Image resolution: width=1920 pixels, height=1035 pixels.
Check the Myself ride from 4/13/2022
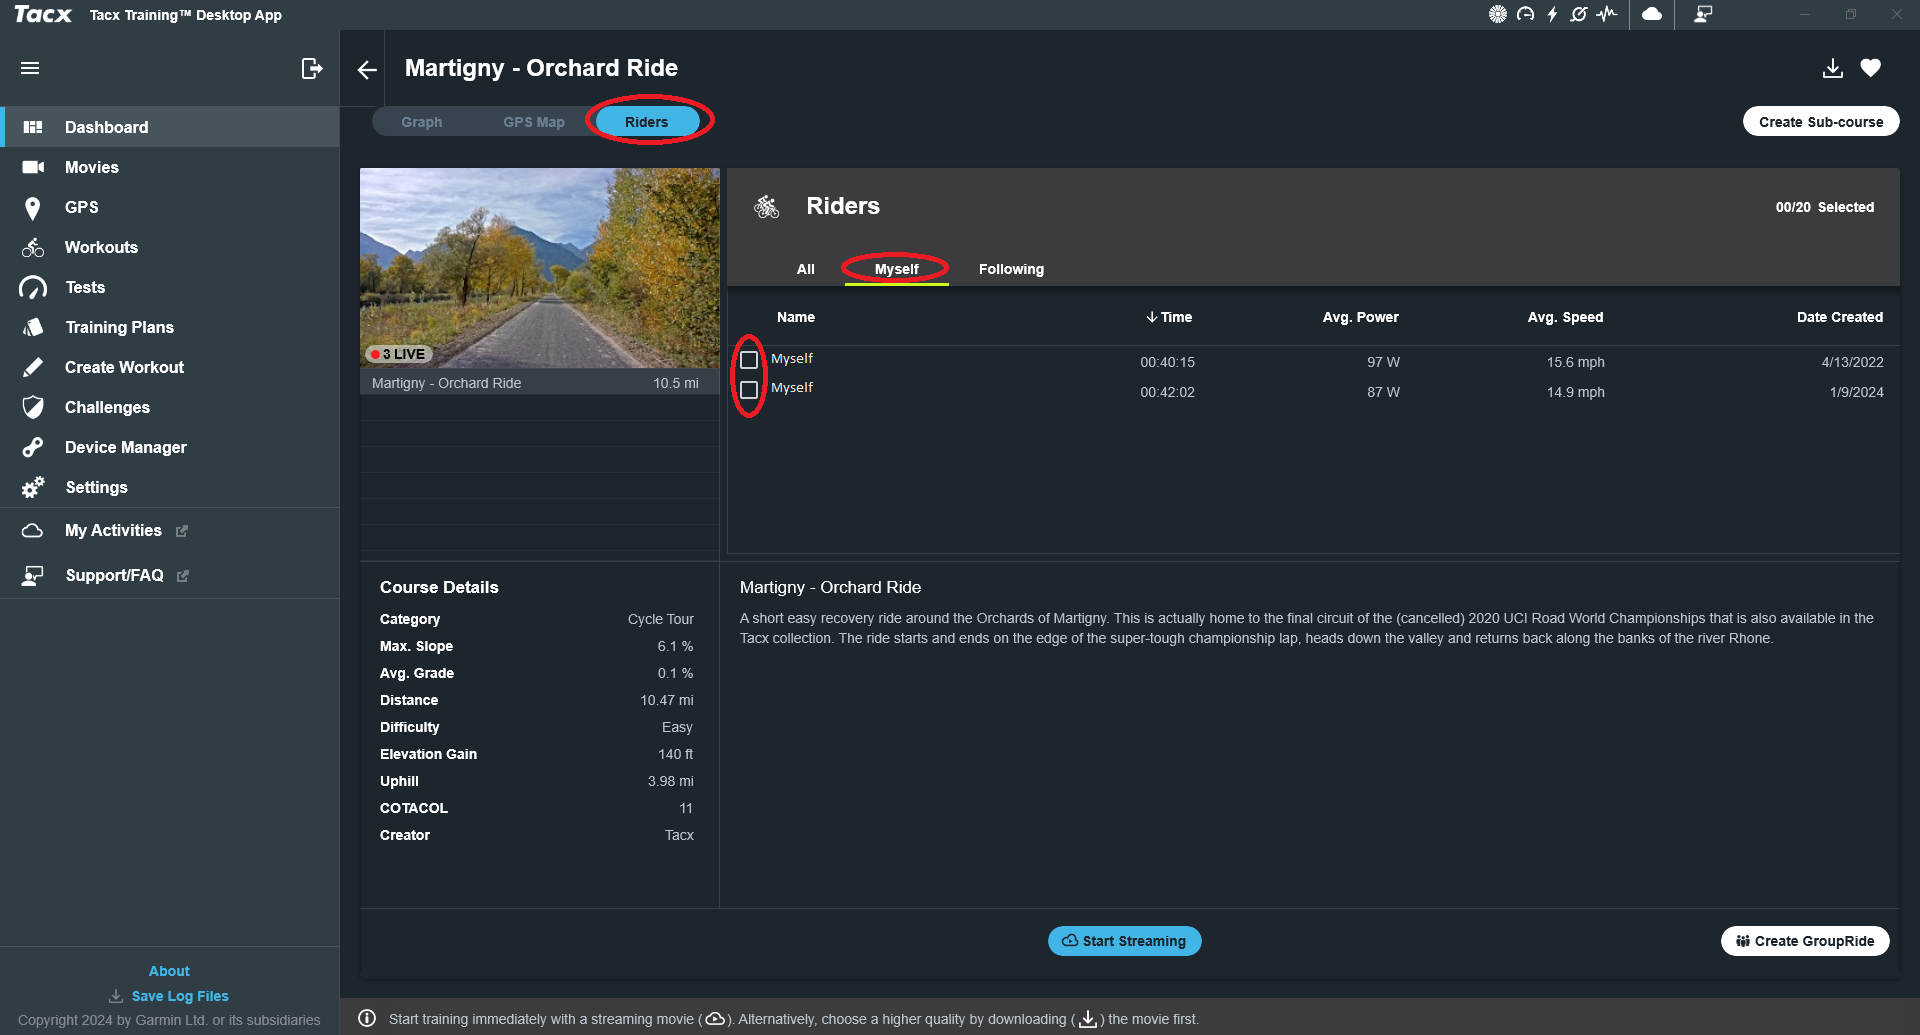[x=749, y=360]
